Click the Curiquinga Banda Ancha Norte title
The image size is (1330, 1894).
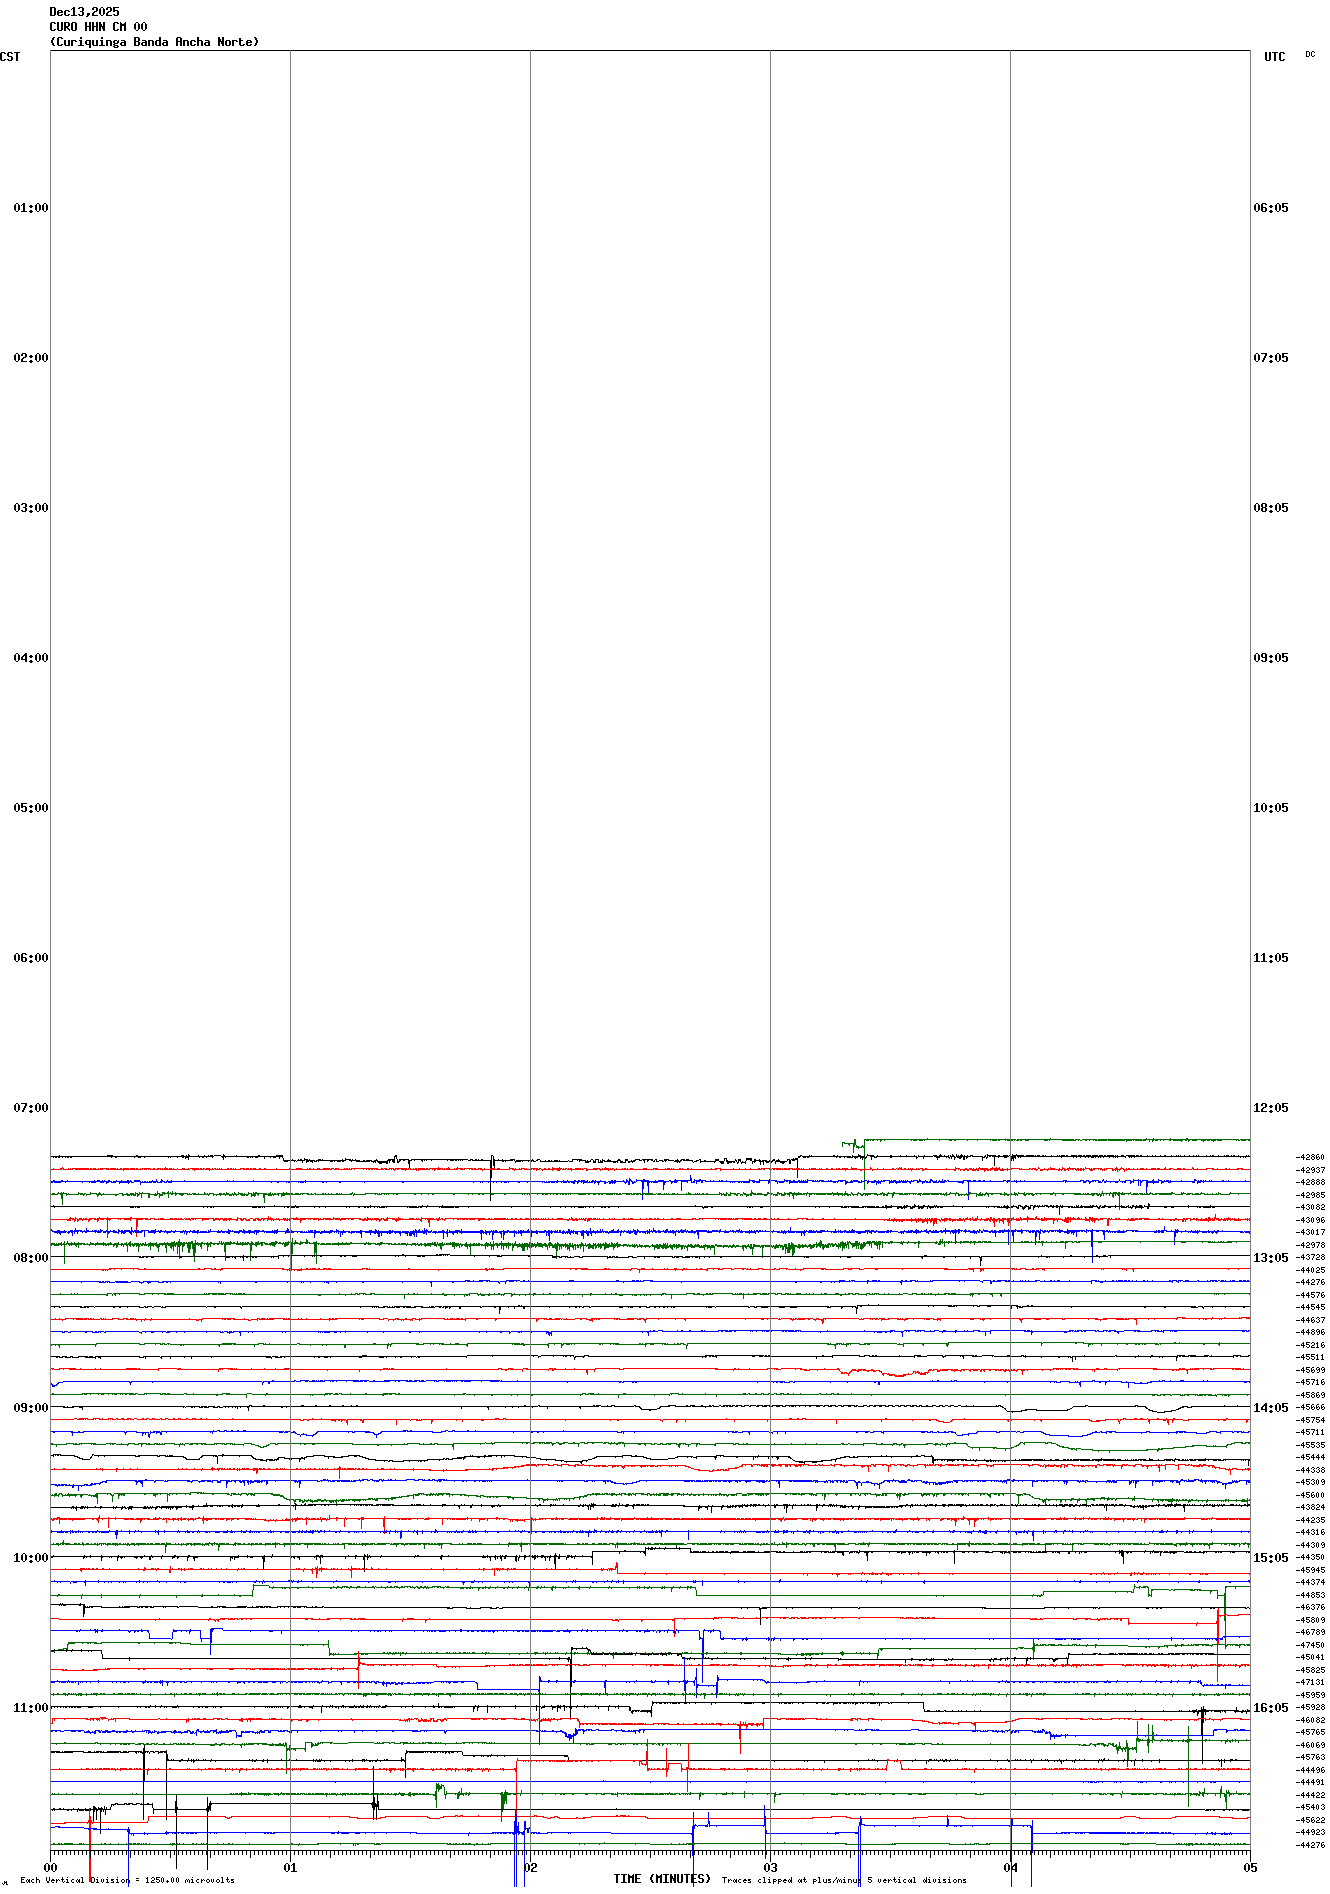[154, 42]
